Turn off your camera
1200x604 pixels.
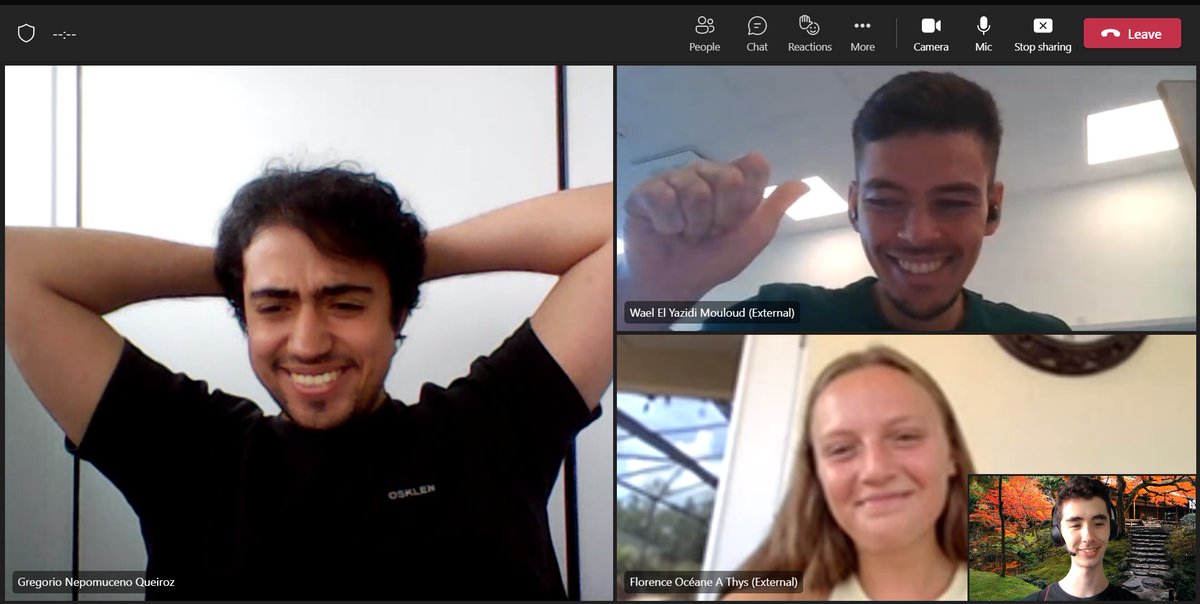931,30
